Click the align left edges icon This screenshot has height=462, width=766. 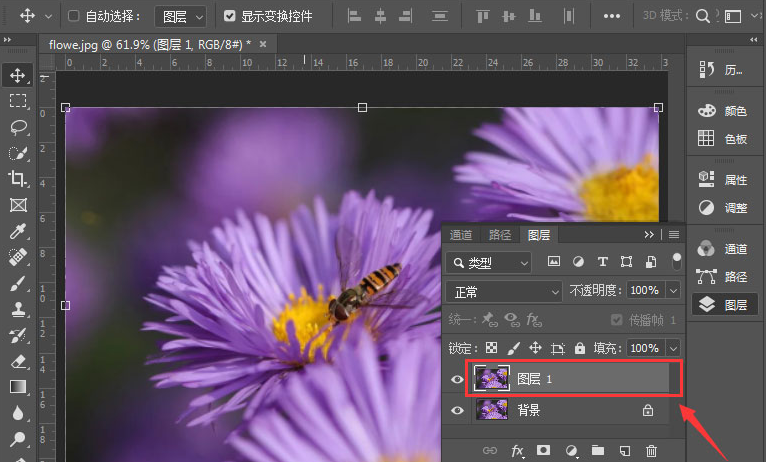[x=354, y=16]
